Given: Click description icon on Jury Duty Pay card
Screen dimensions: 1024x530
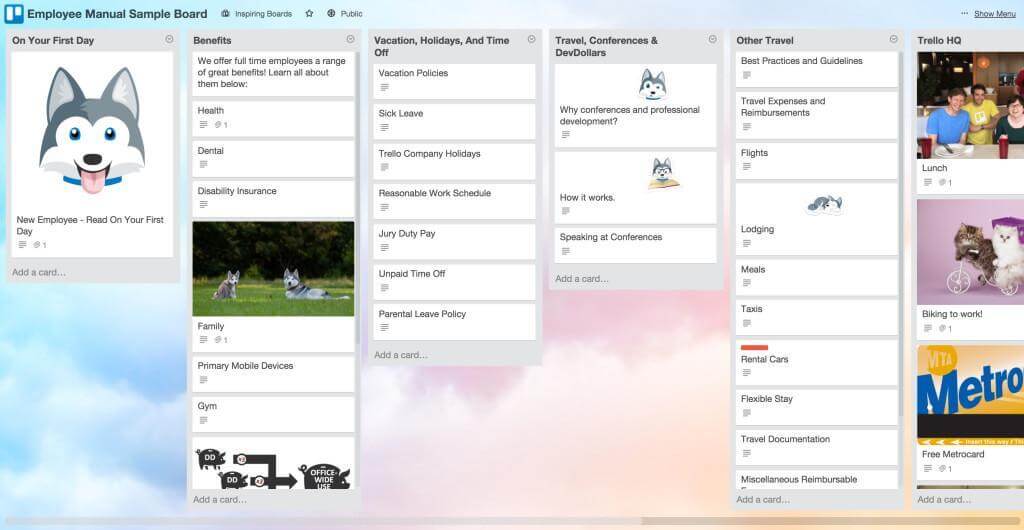Looking at the screenshot, I should 384,247.
